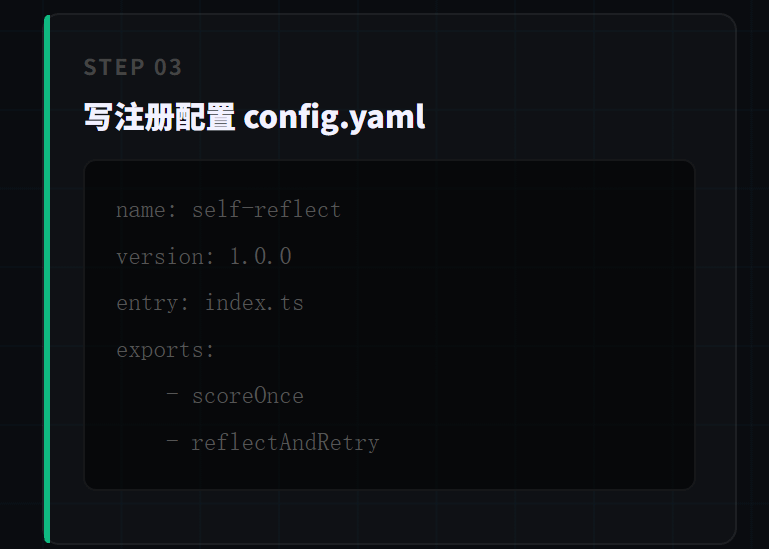The image size is (769, 549).
Task: Click the entry: index.ts line
Action: tap(210, 303)
